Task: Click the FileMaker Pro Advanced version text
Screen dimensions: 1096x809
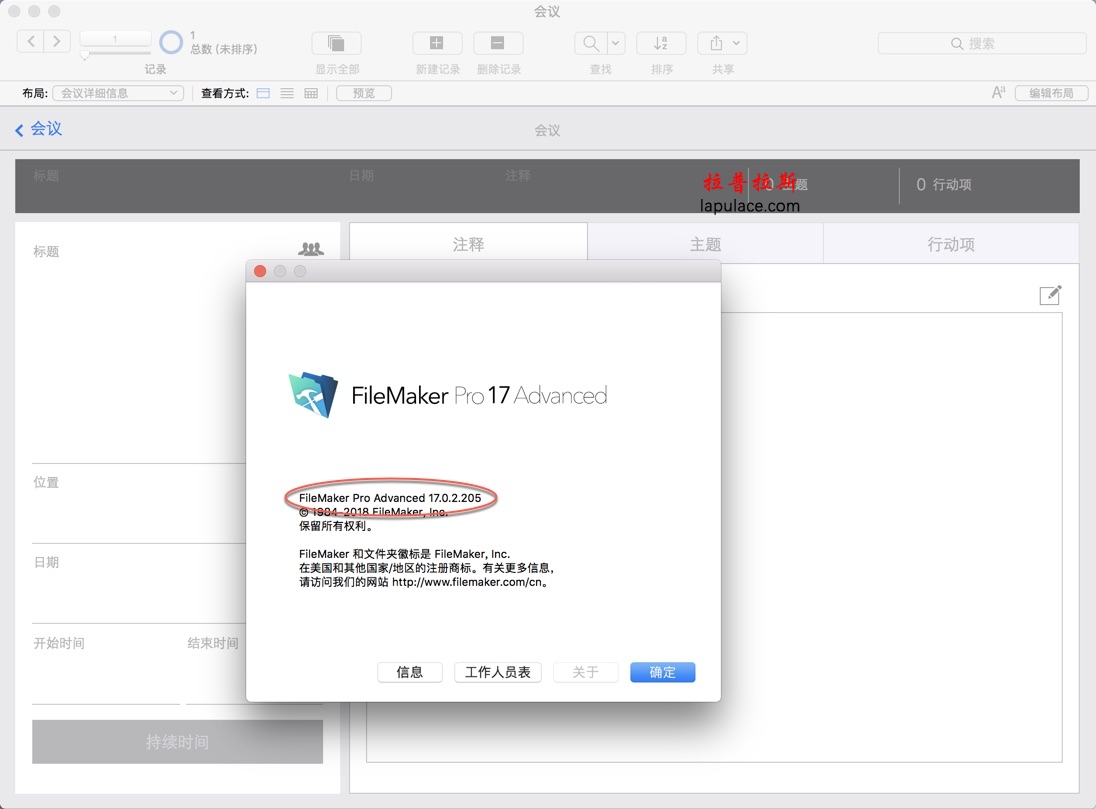Action: click(390, 498)
